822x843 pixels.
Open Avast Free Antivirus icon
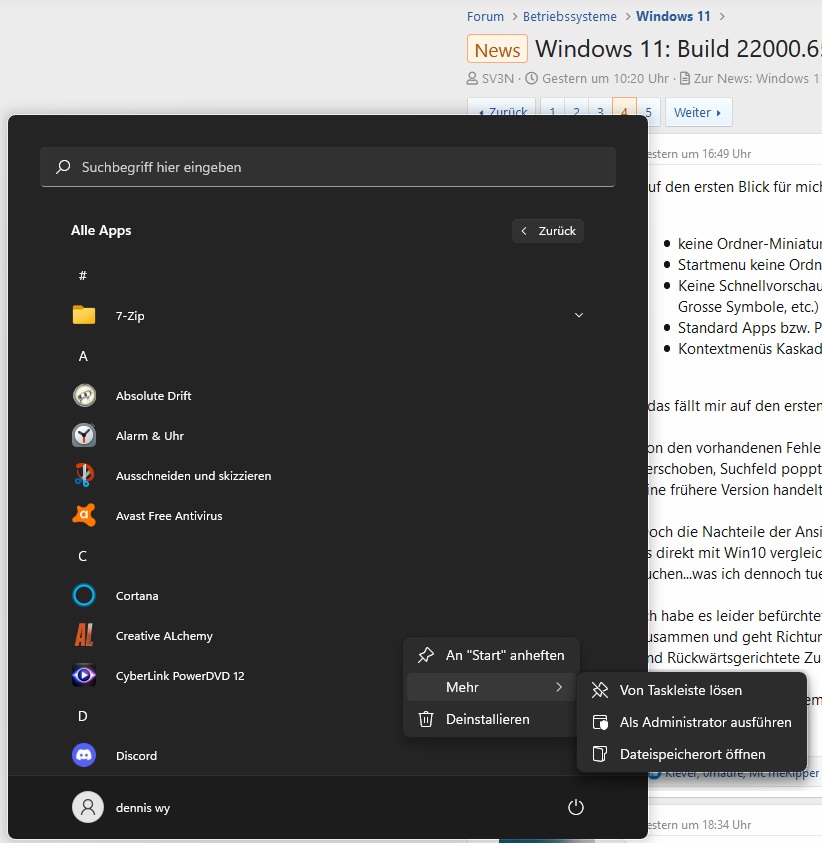[x=84, y=515]
